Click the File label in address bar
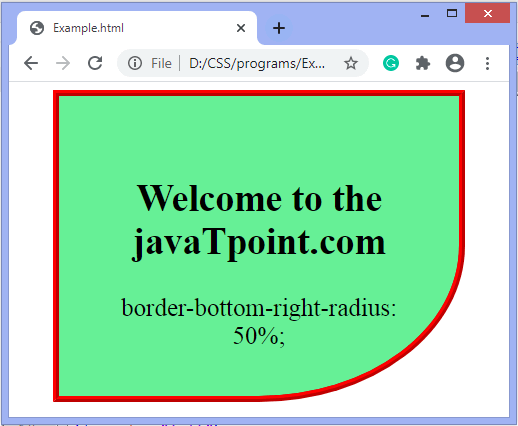This screenshot has width=518, height=426. coord(161,63)
